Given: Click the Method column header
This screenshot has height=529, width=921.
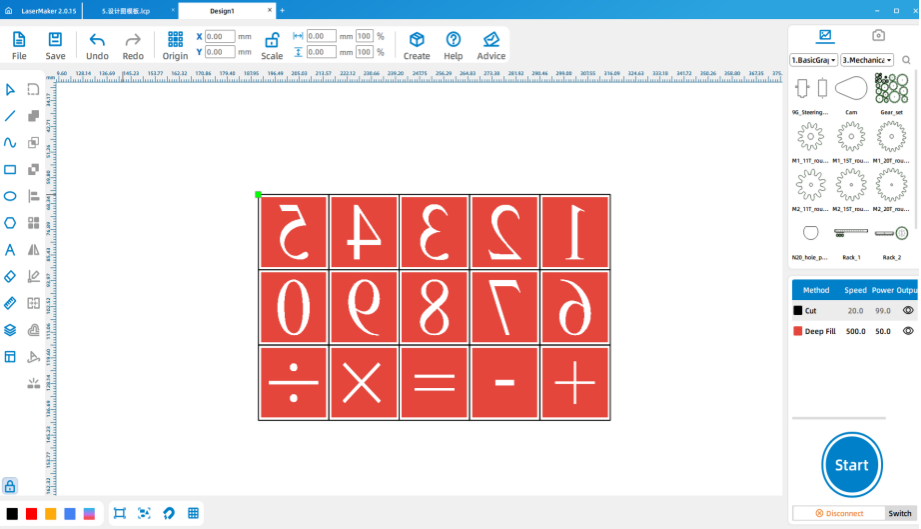Looking at the screenshot, I should point(816,290).
